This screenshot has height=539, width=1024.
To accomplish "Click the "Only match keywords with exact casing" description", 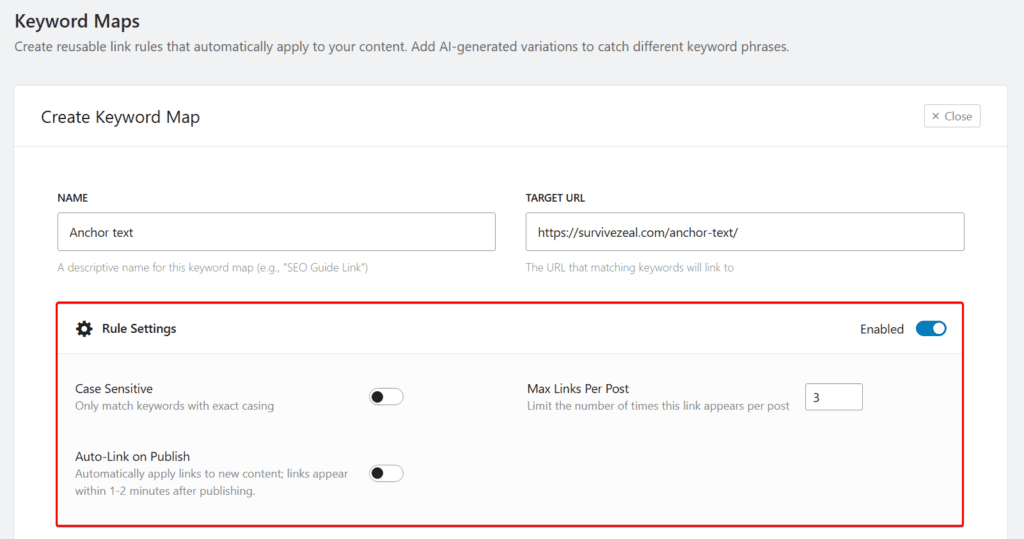I will point(174,406).
